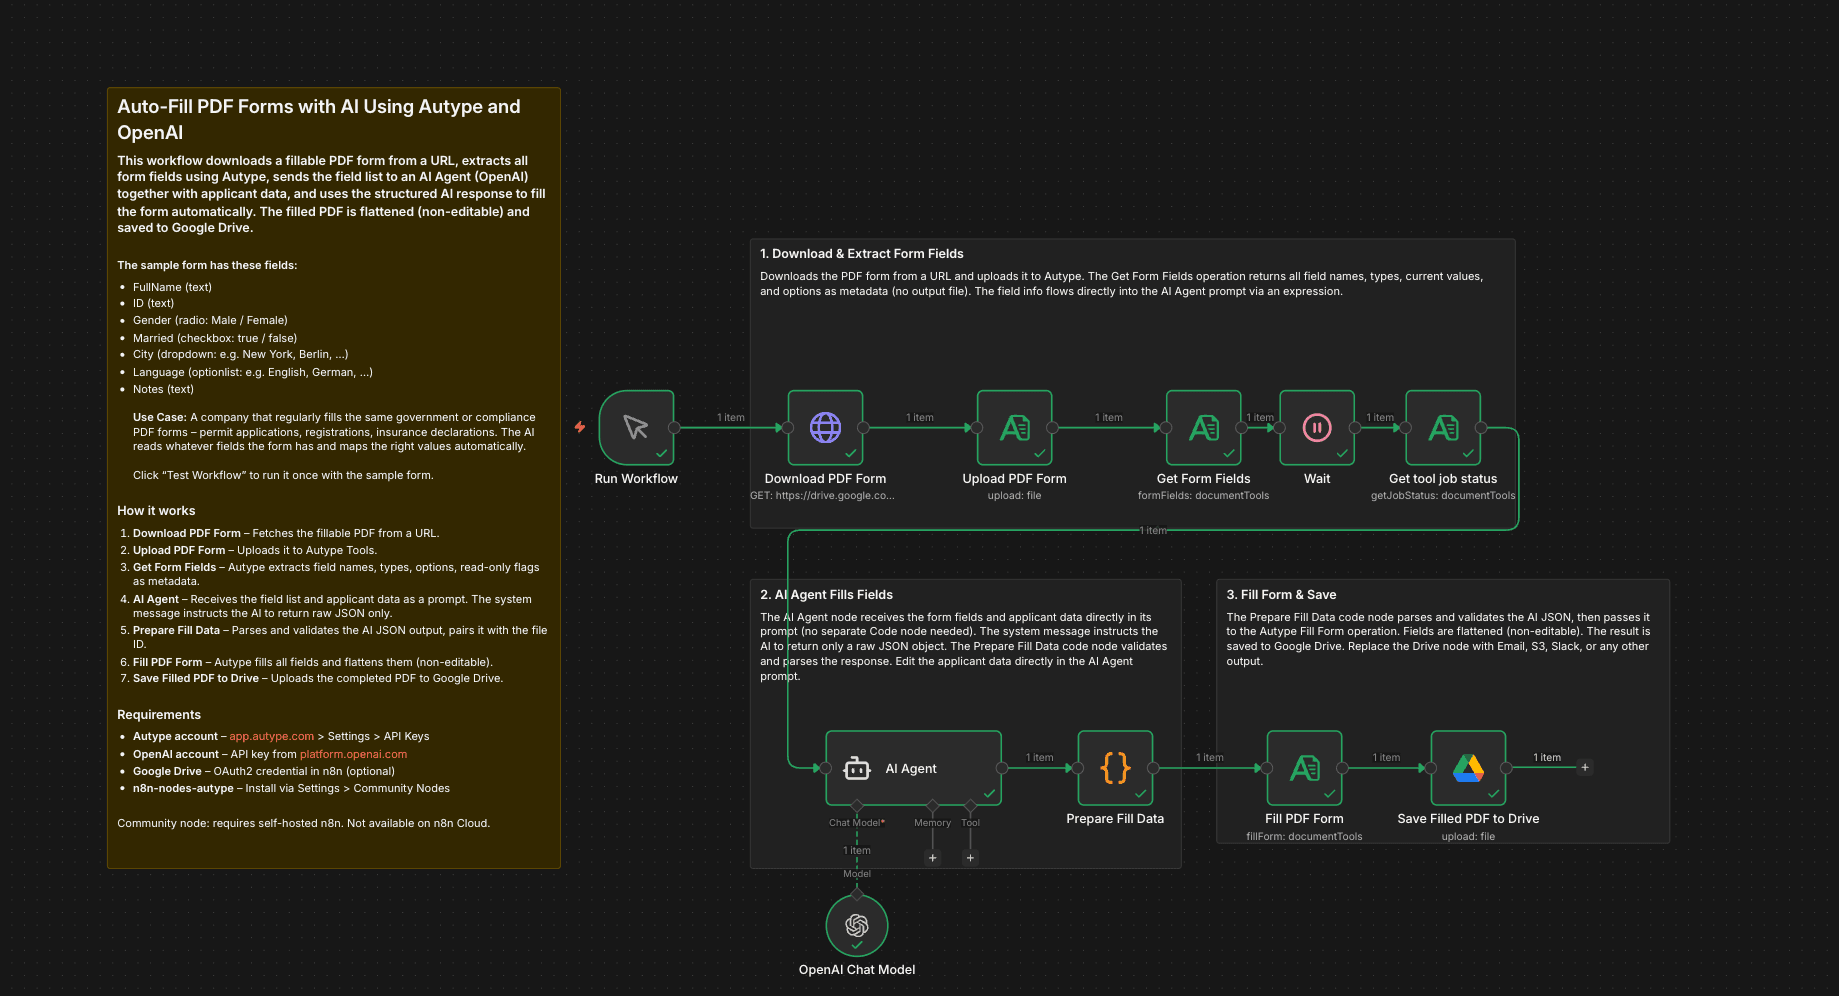Open the Get tool job status node
This screenshot has height=996, width=1839.
[1442, 427]
